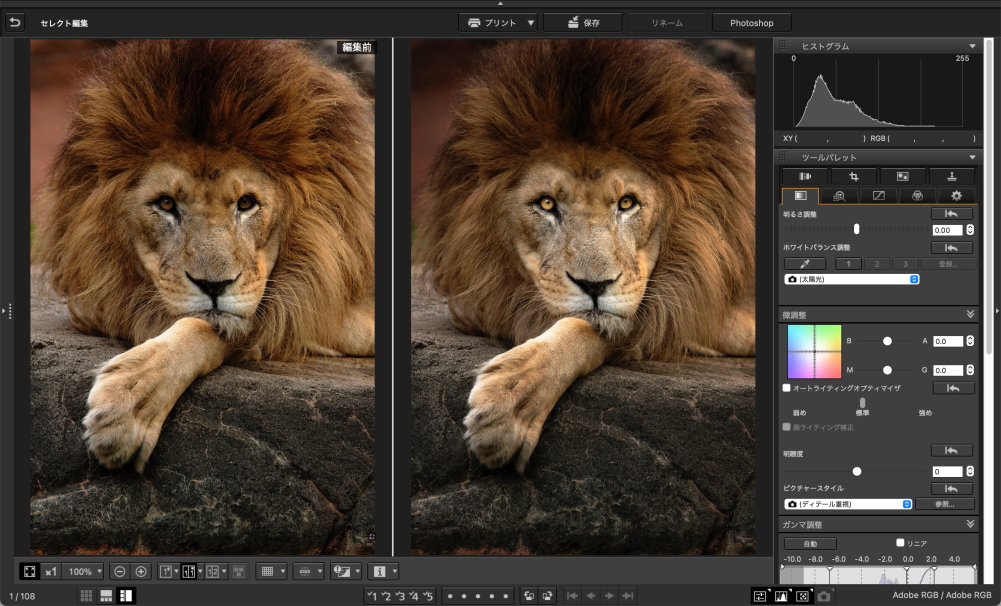Open the 100% zoom level dropdown

point(85,571)
